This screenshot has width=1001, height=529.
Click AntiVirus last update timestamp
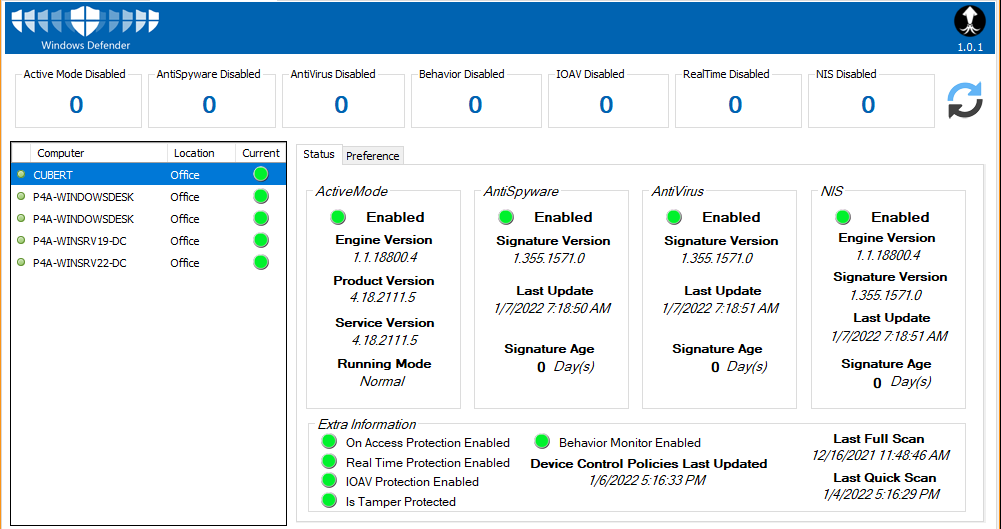720,308
